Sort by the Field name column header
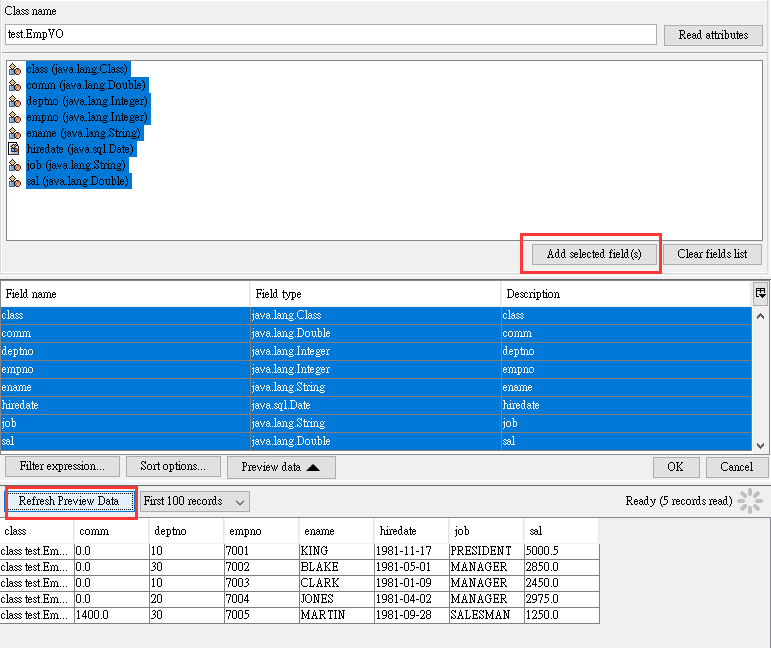 pos(125,294)
